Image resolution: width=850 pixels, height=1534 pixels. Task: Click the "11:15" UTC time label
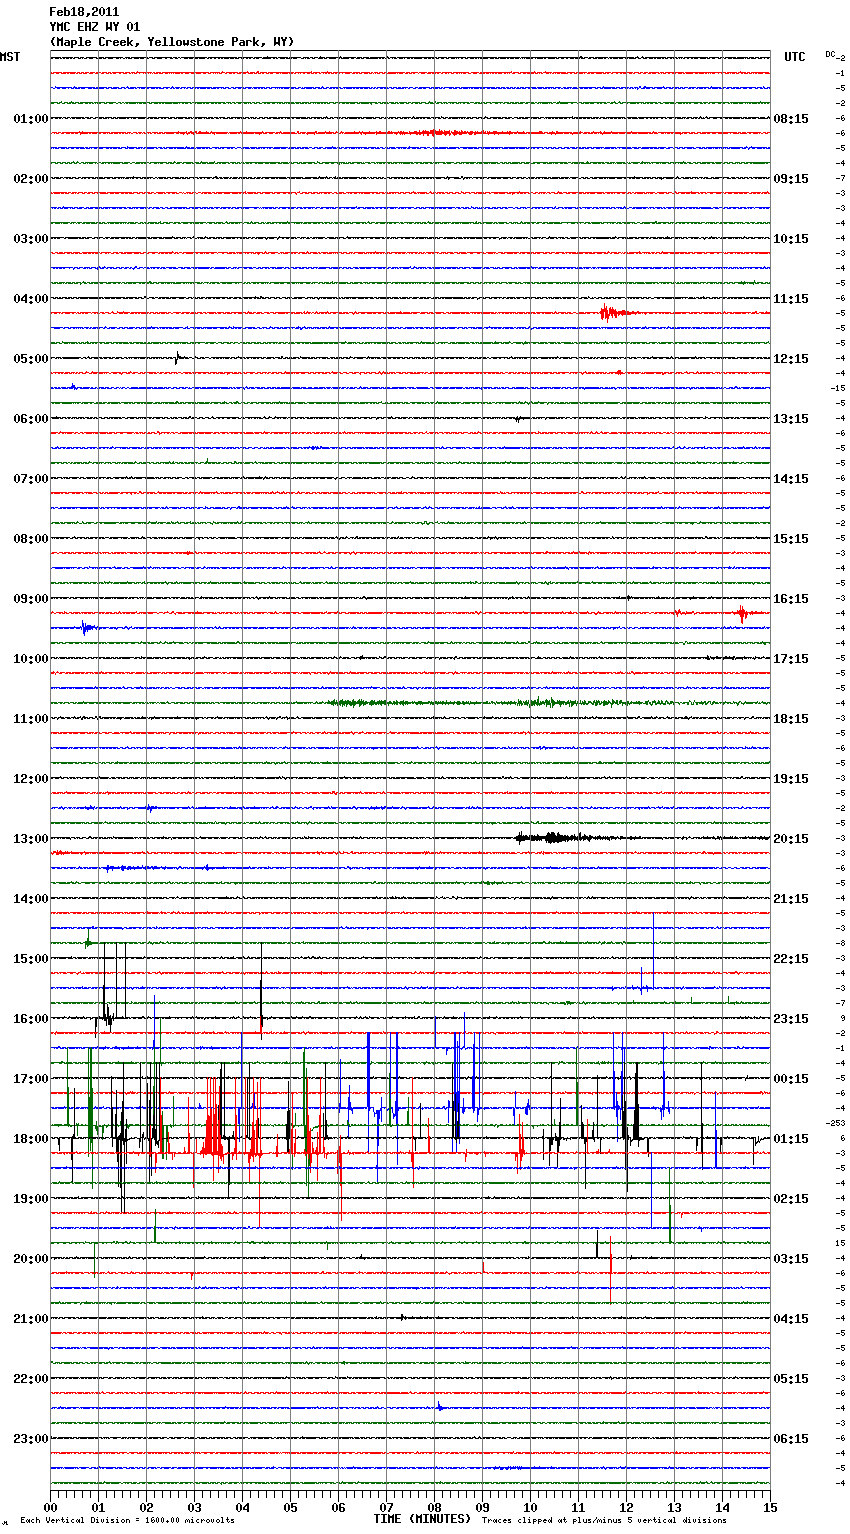(x=791, y=299)
